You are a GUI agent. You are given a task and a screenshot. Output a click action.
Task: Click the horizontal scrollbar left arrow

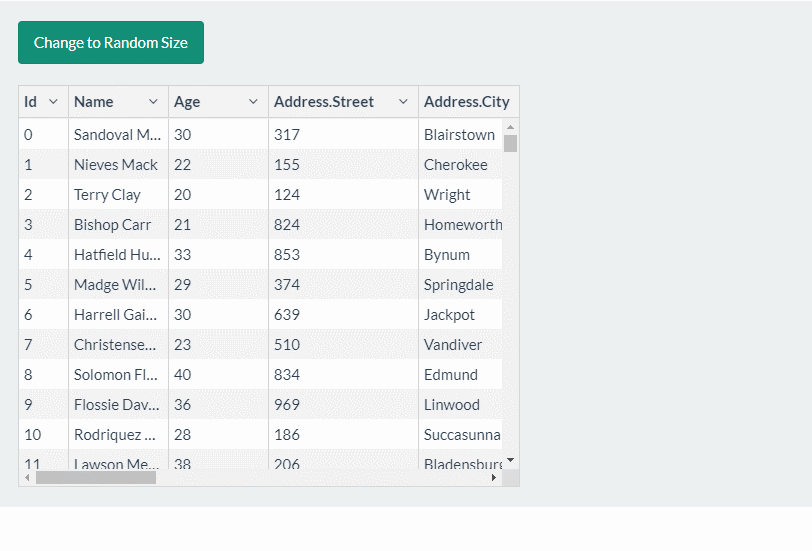pos(27,478)
